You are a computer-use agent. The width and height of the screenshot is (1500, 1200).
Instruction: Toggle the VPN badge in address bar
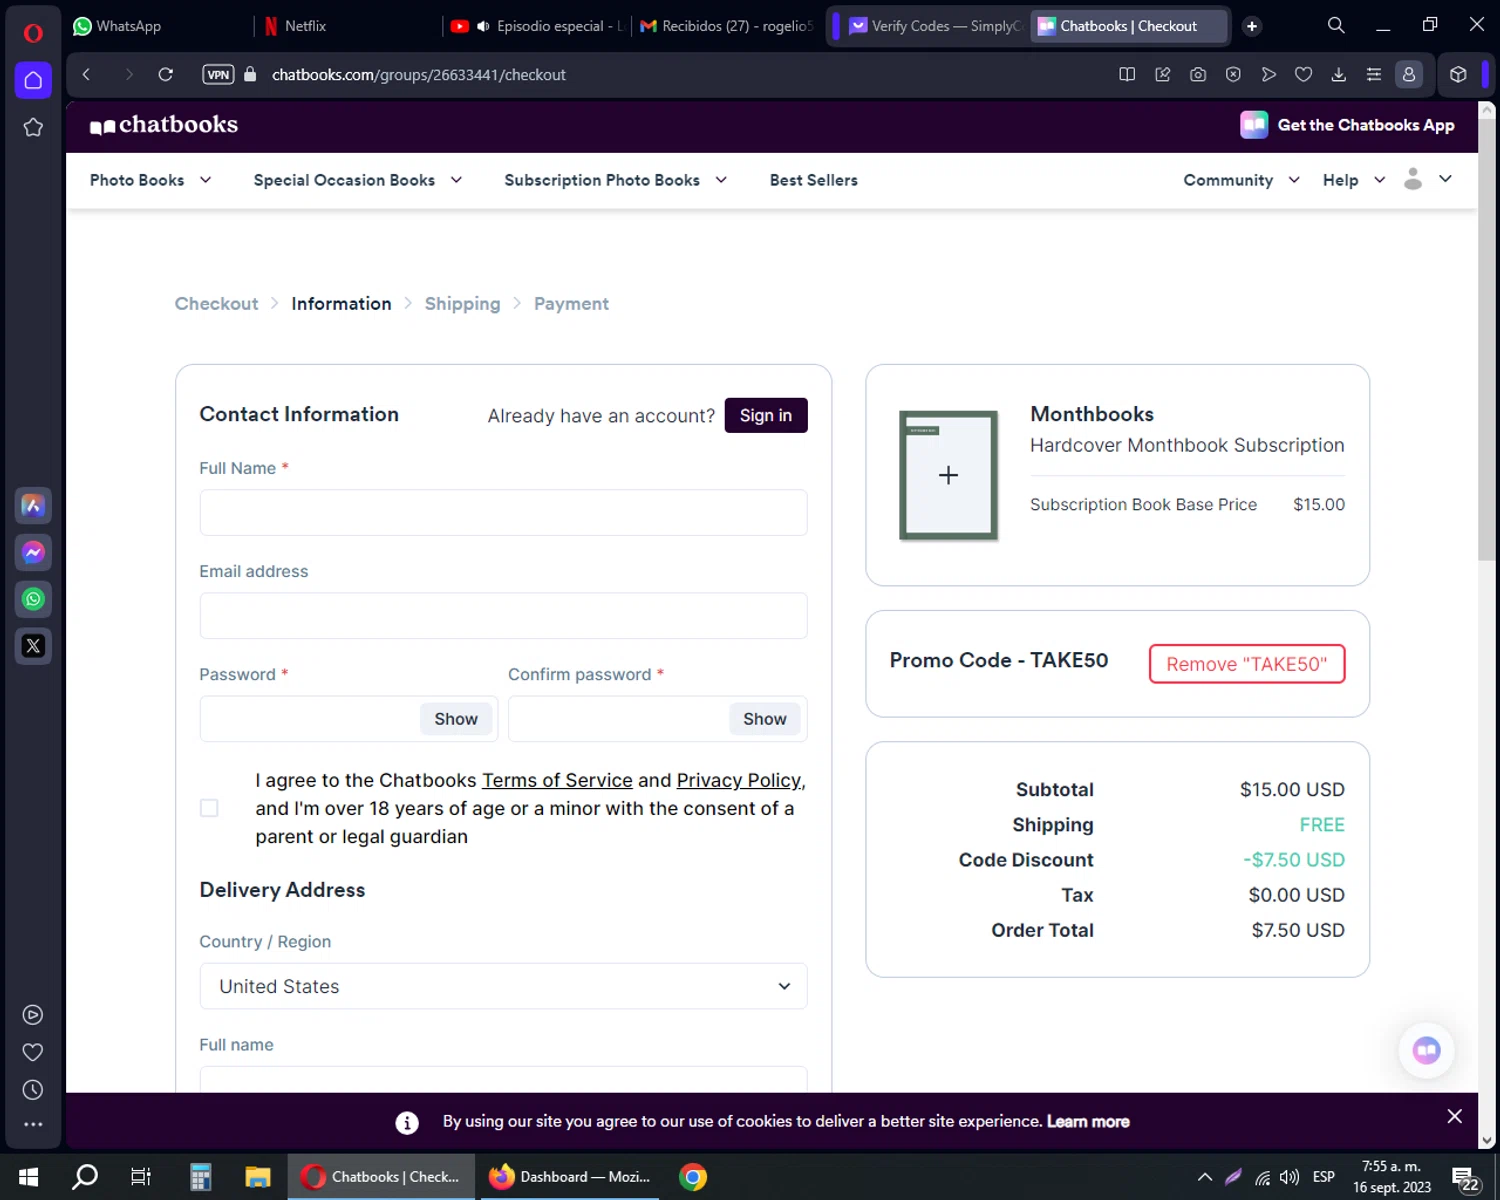point(218,74)
